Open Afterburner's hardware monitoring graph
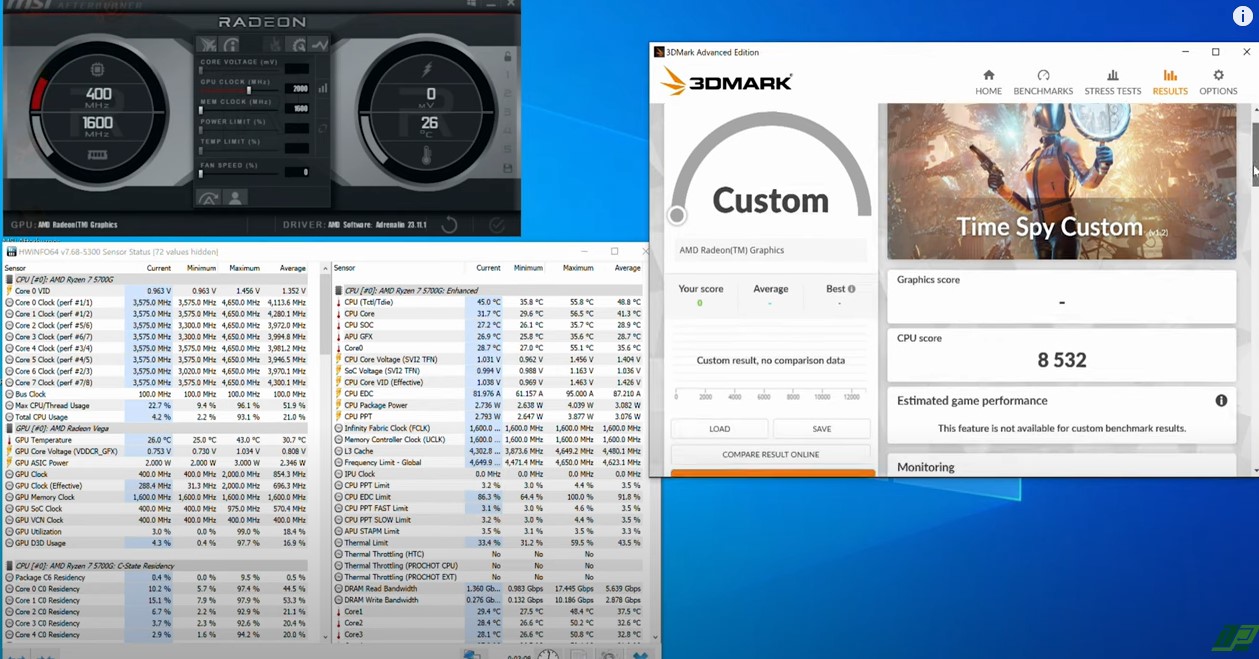Image resolution: width=1259 pixels, height=659 pixels. tap(320, 44)
